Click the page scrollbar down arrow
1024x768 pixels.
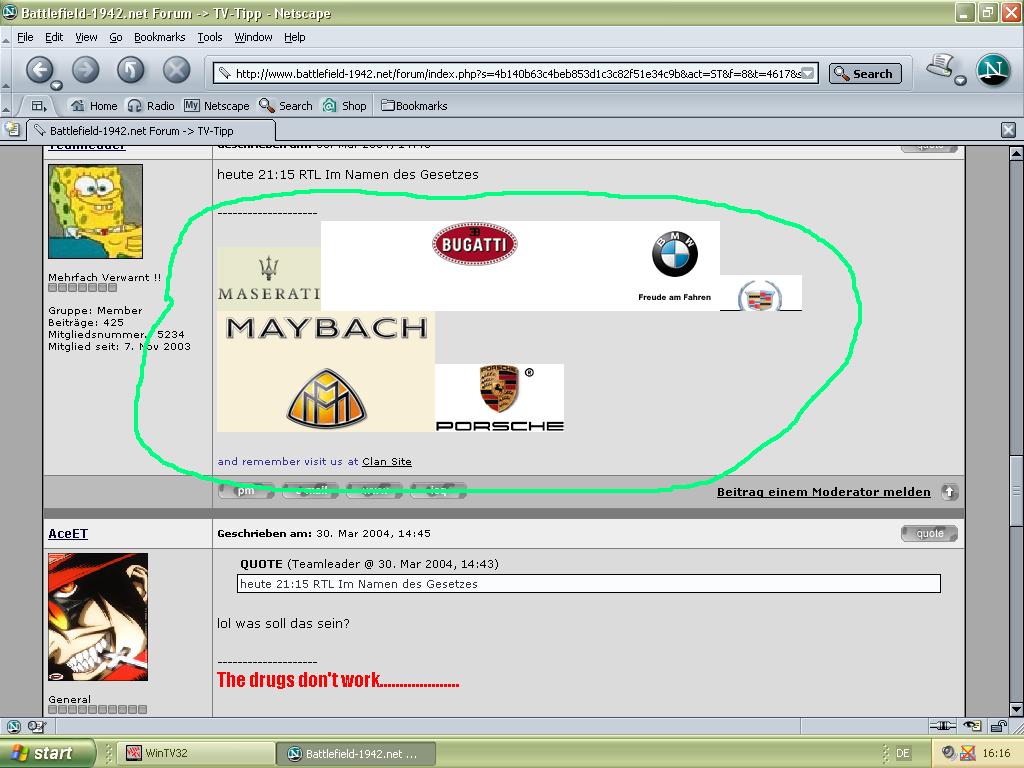coord(1016,709)
